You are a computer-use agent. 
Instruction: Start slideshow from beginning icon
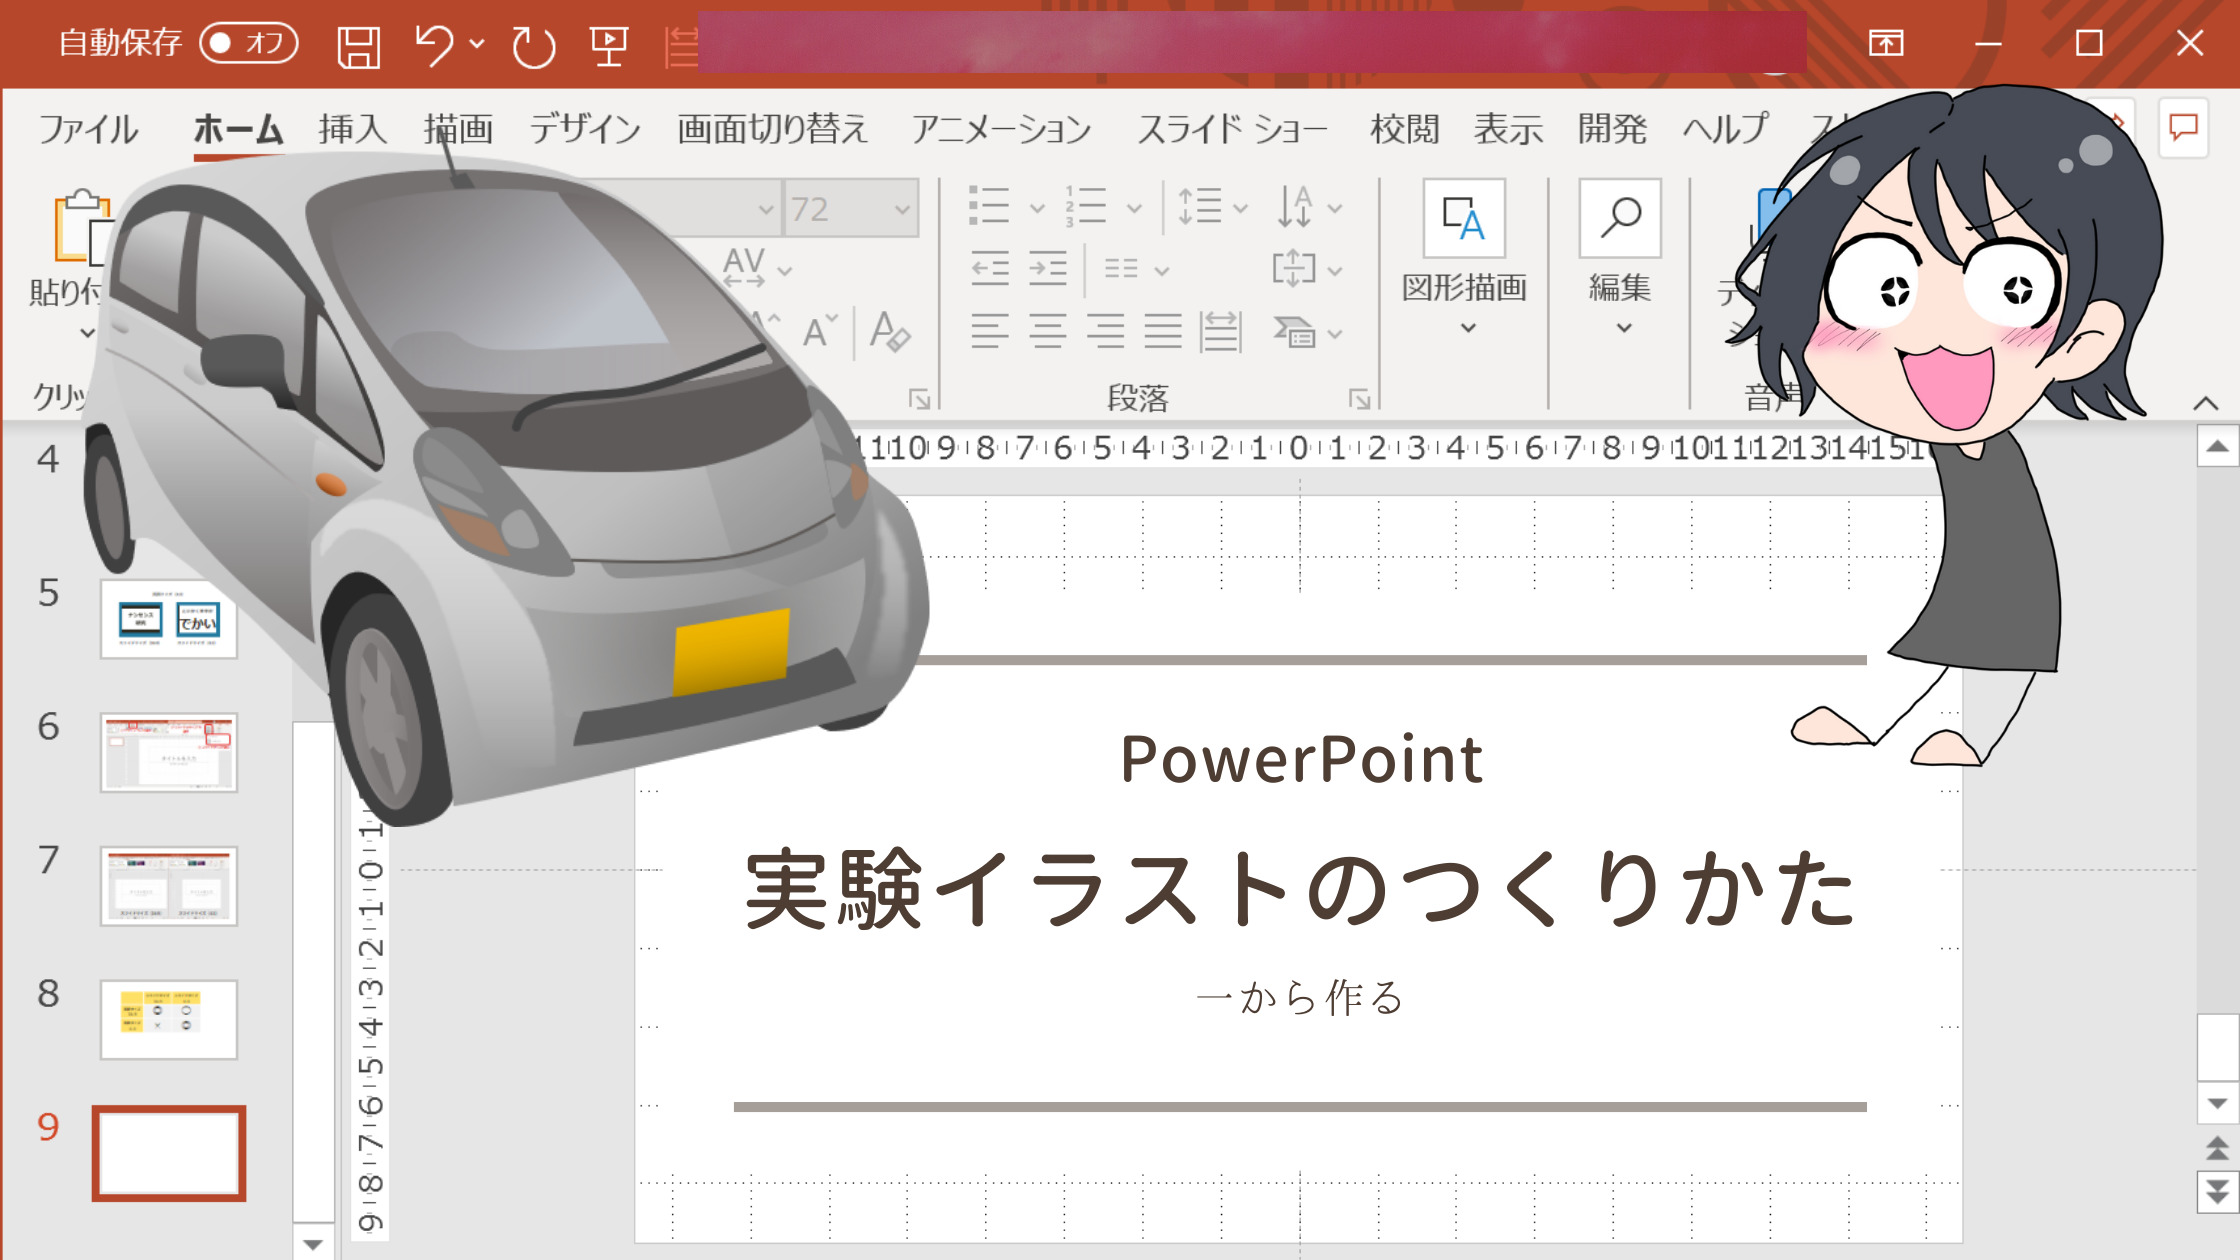(608, 46)
